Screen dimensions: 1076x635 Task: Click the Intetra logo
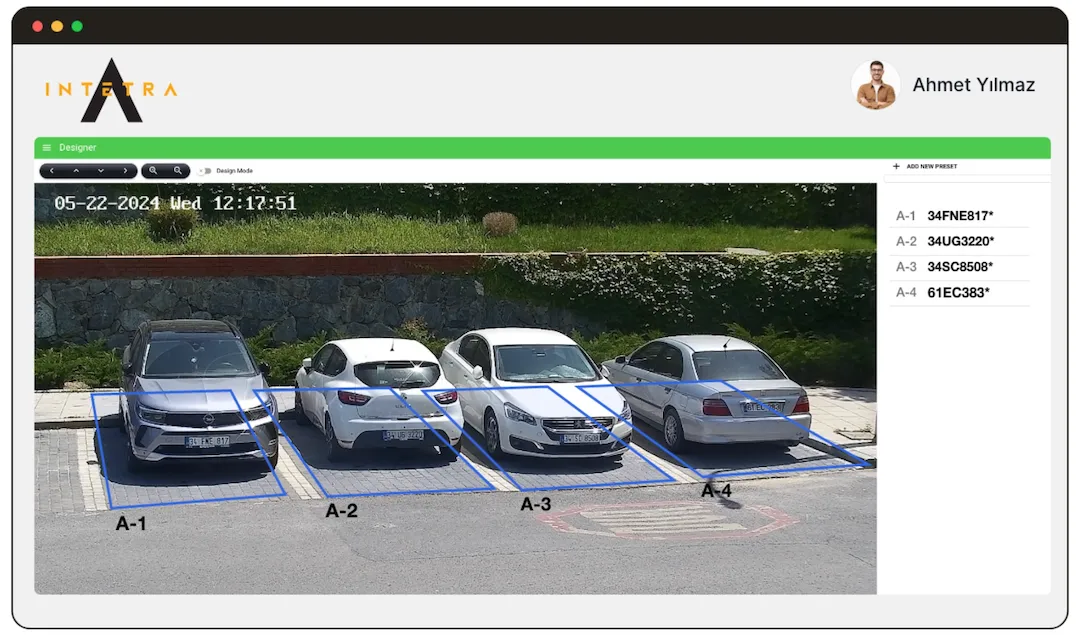(111, 90)
